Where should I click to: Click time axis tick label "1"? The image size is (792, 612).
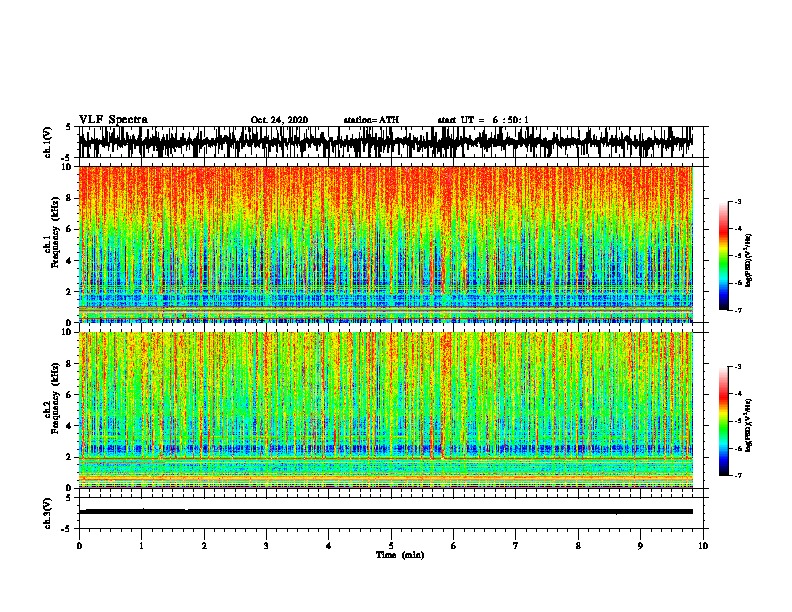pos(141,546)
